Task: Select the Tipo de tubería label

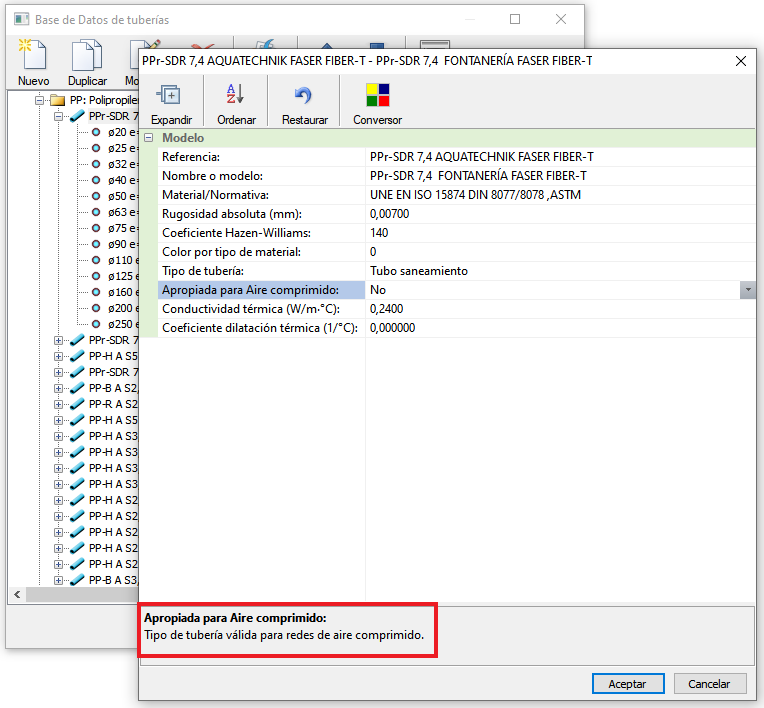Action: (x=203, y=271)
